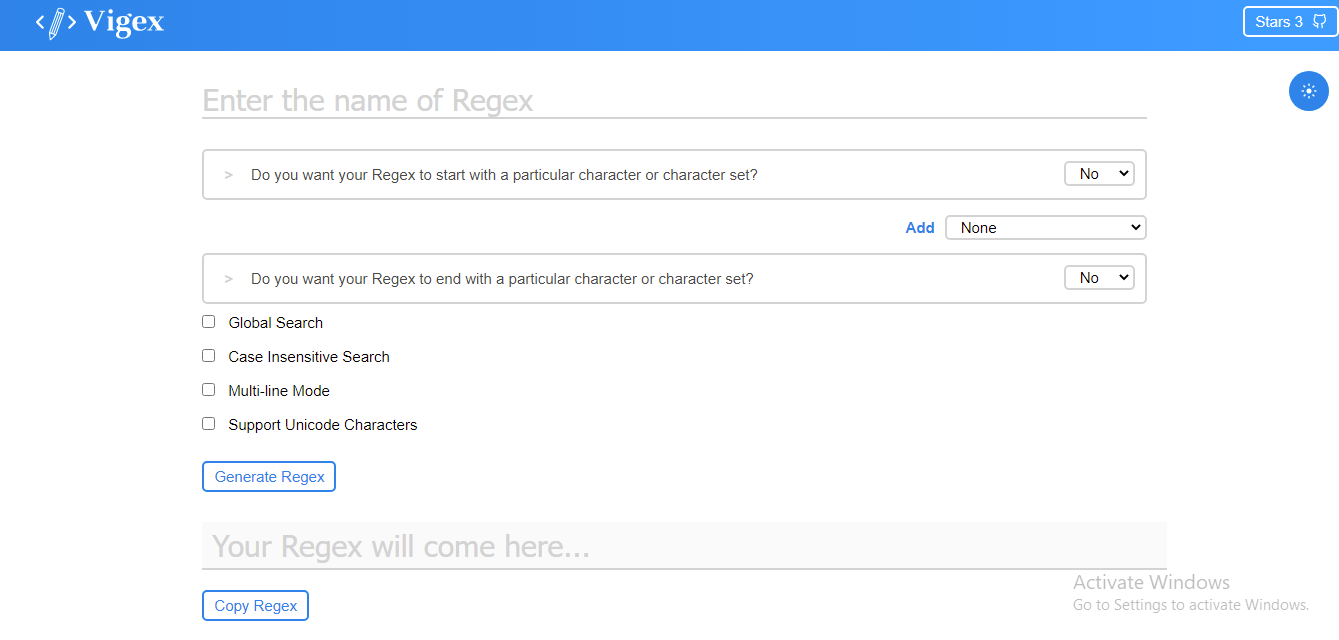The height and width of the screenshot is (640, 1339).
Task: Click the chevron beside the end question
Action: tap(227, 278)
